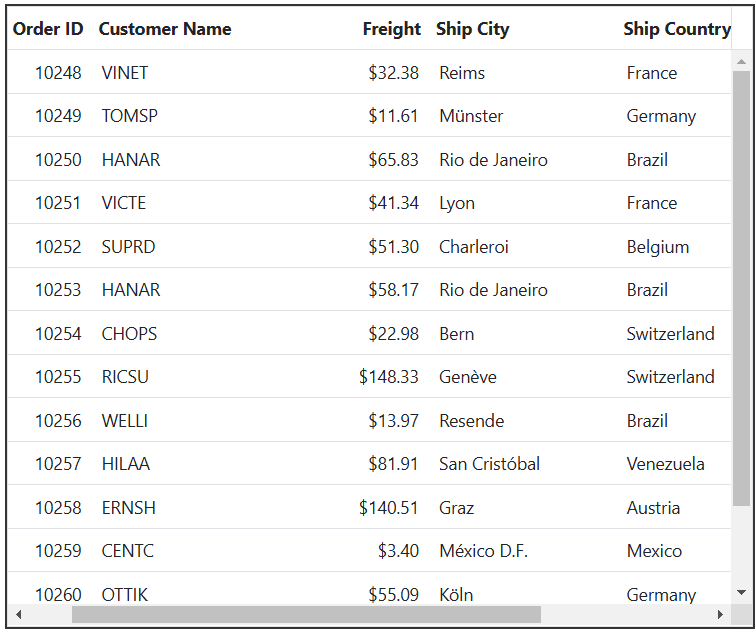Click the vertical scrollbar down arrow
The height and width of the screenshot is (630, 756).
coord(741,593)
